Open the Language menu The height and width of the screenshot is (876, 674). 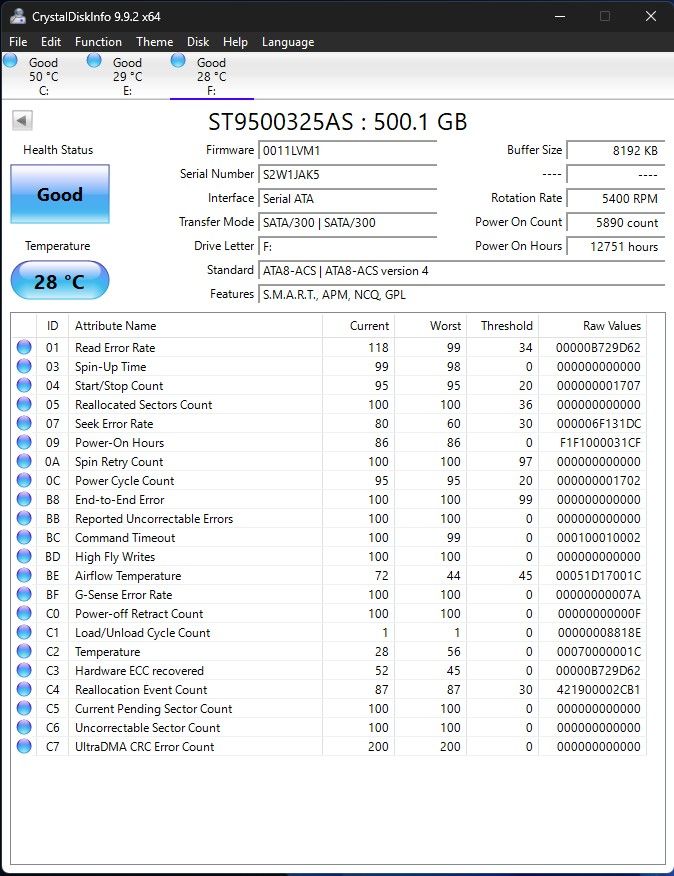(x=288, y=42)
